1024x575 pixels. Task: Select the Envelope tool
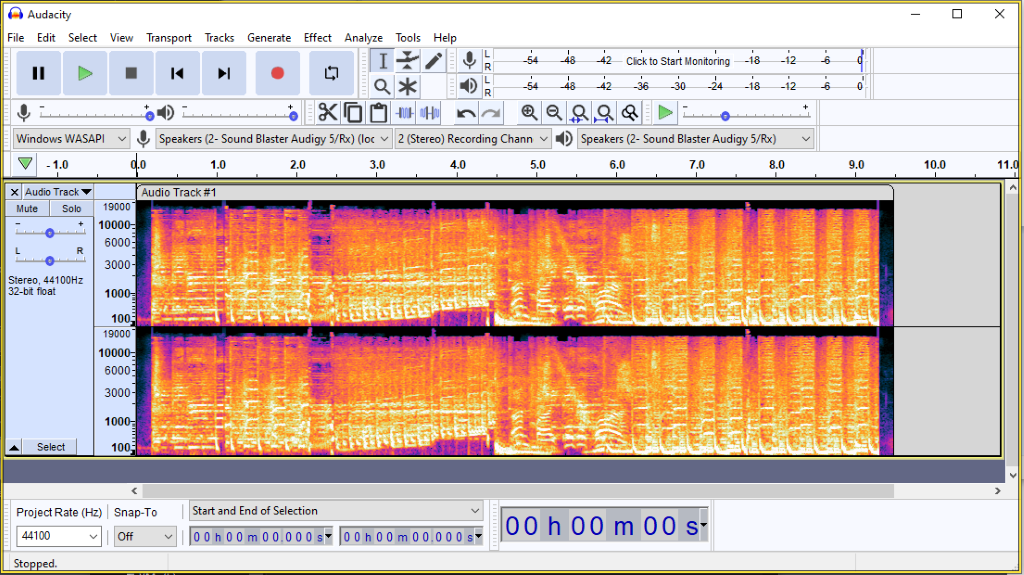pos(408,61)
